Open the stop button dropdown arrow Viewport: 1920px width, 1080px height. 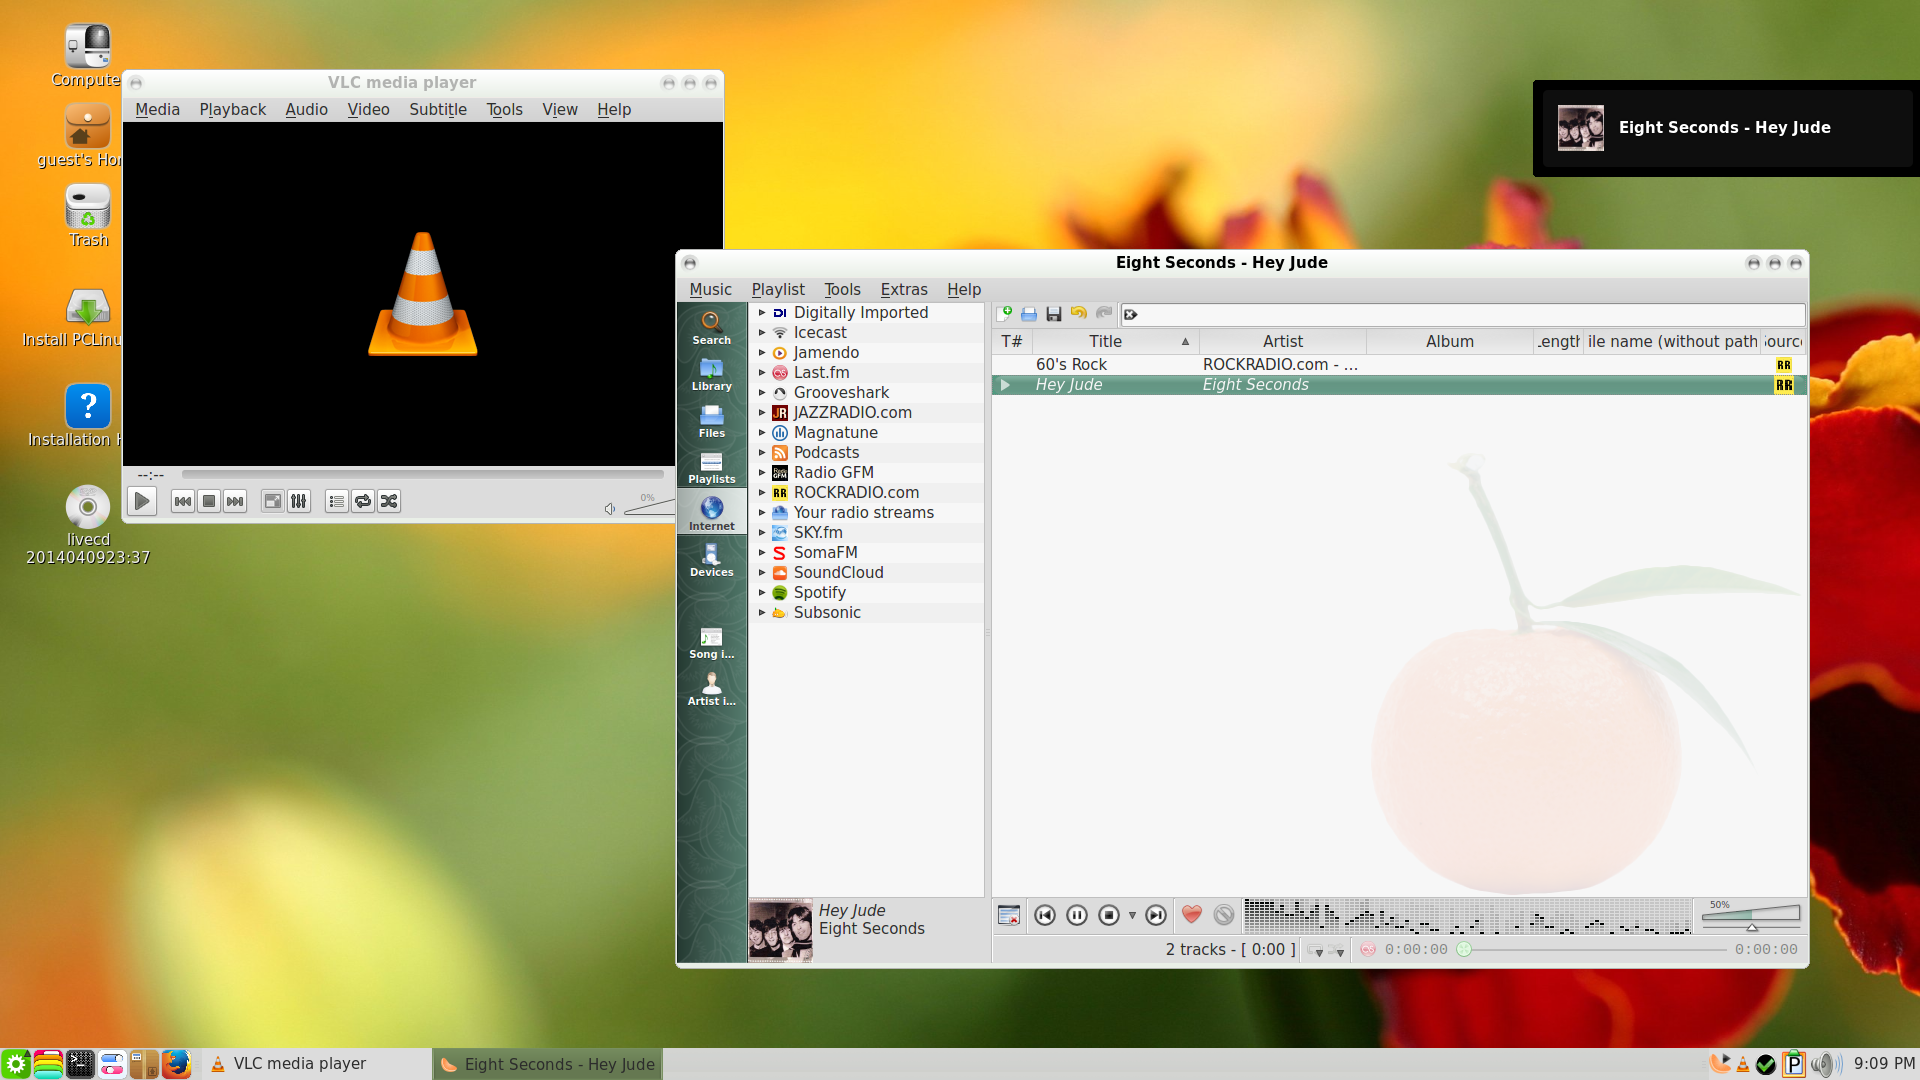click(x=1132, y=915)
